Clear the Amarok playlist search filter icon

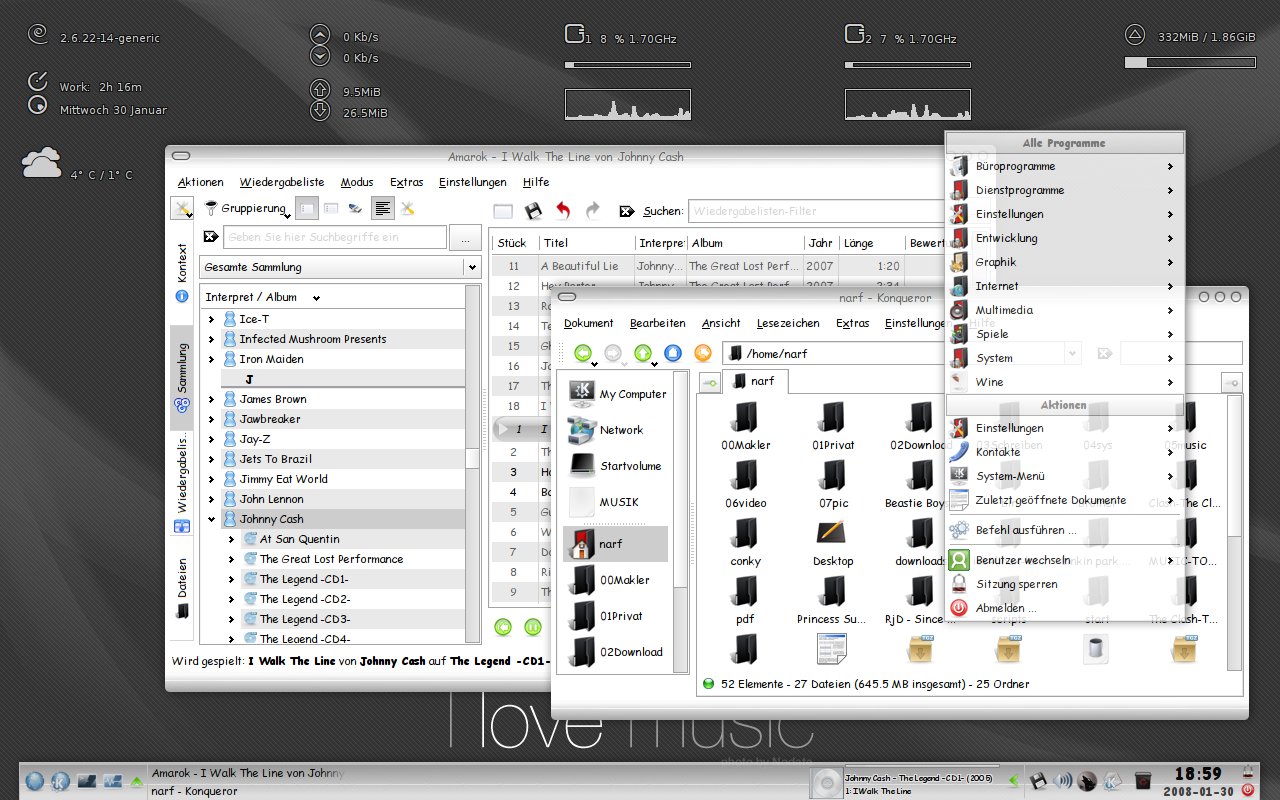(x=627, y=211)
